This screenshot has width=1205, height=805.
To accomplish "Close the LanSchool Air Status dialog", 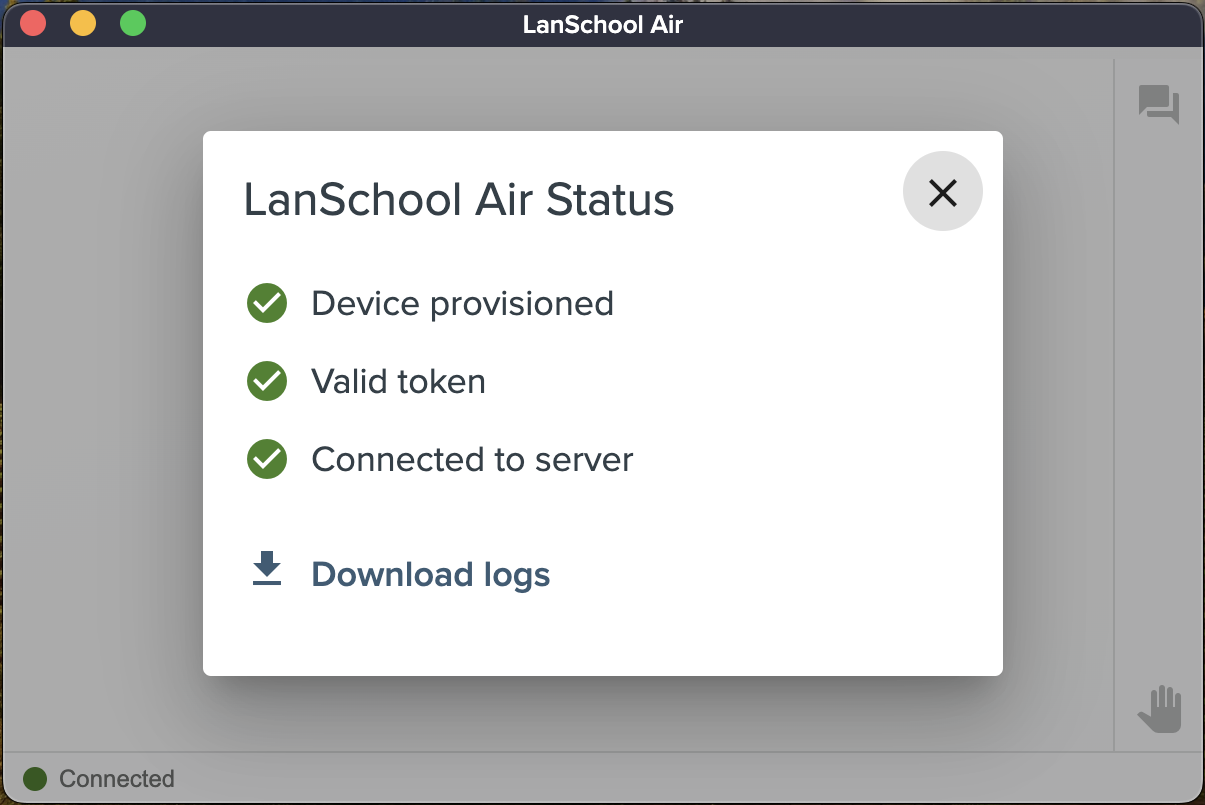I will coord(942,192).
